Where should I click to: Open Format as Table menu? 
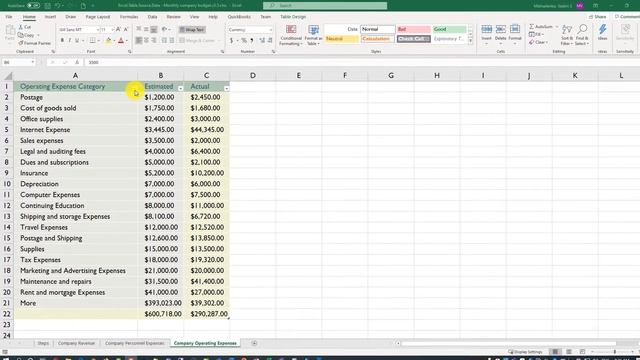[x=313, y=35]
